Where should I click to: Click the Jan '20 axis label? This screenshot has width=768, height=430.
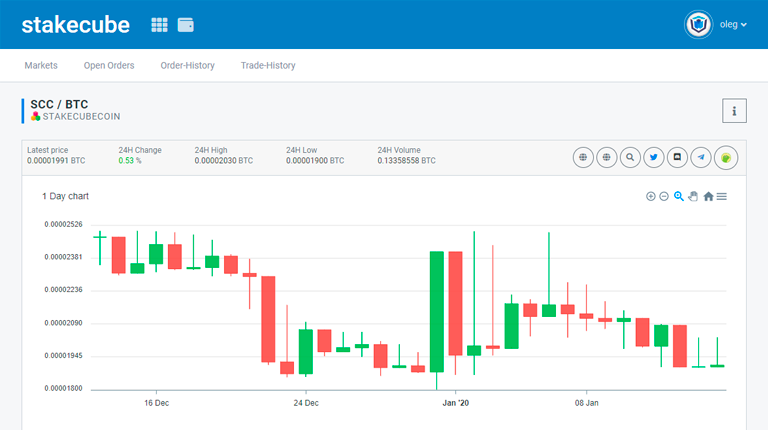tap(456, 403)
